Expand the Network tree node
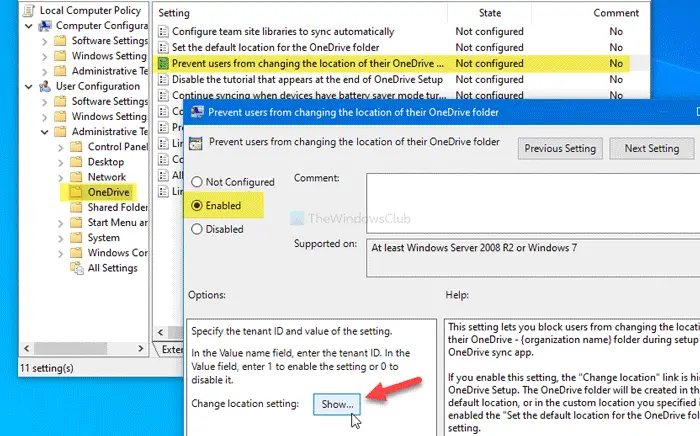The image size is (700, 436). (x=61, y=178)
